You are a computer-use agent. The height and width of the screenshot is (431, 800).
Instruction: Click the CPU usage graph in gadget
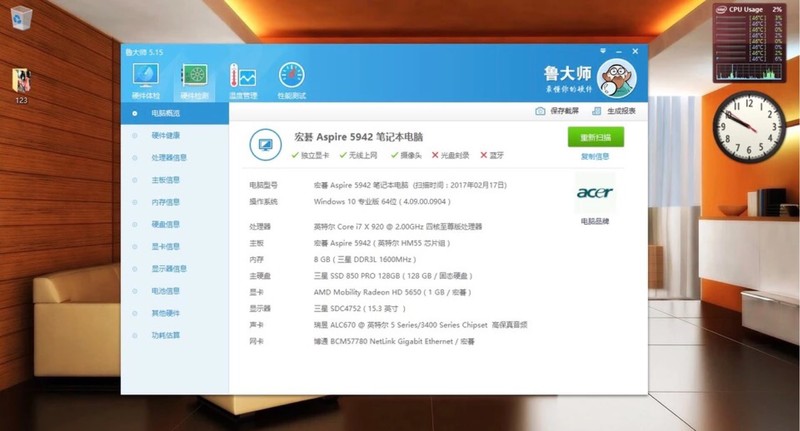[748, 71]
